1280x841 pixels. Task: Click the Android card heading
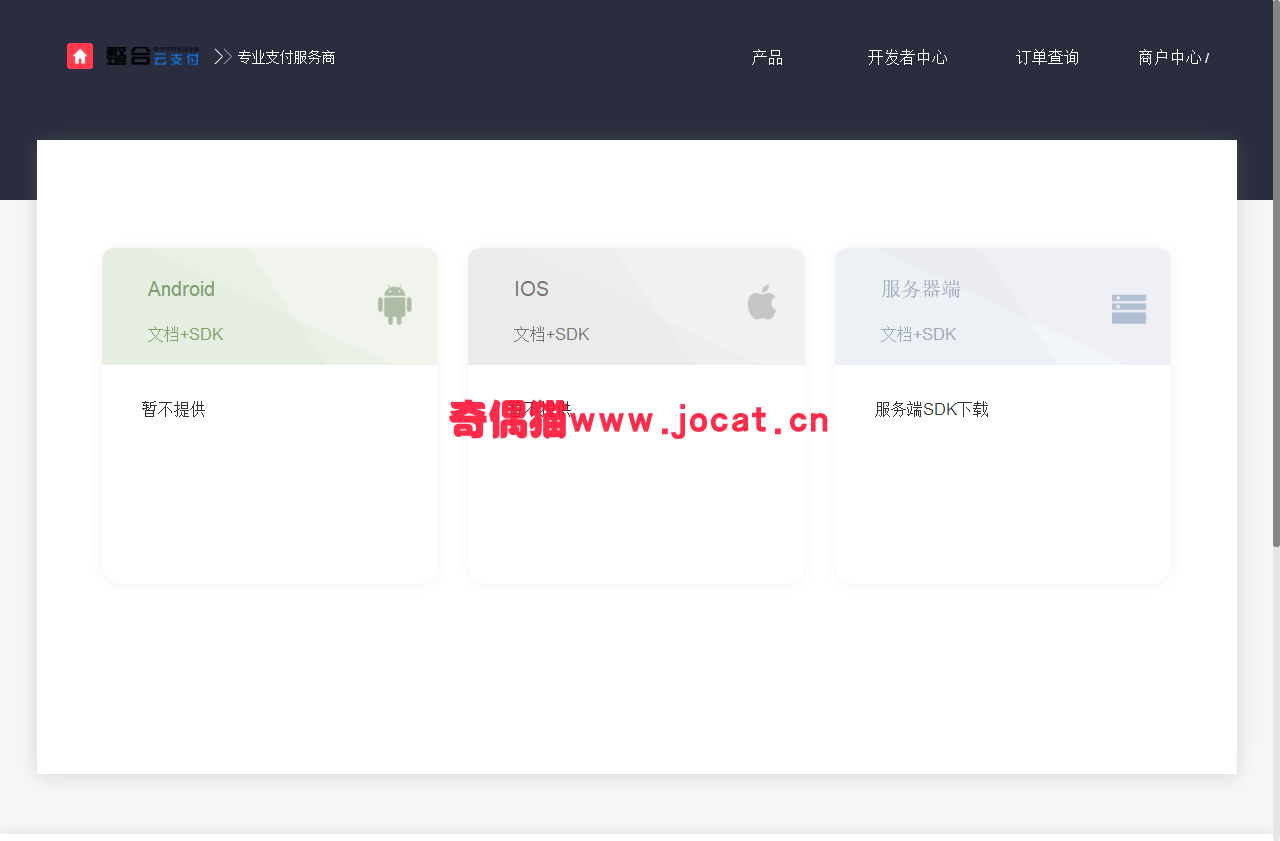pyautogui.click(x=181, y=289)
